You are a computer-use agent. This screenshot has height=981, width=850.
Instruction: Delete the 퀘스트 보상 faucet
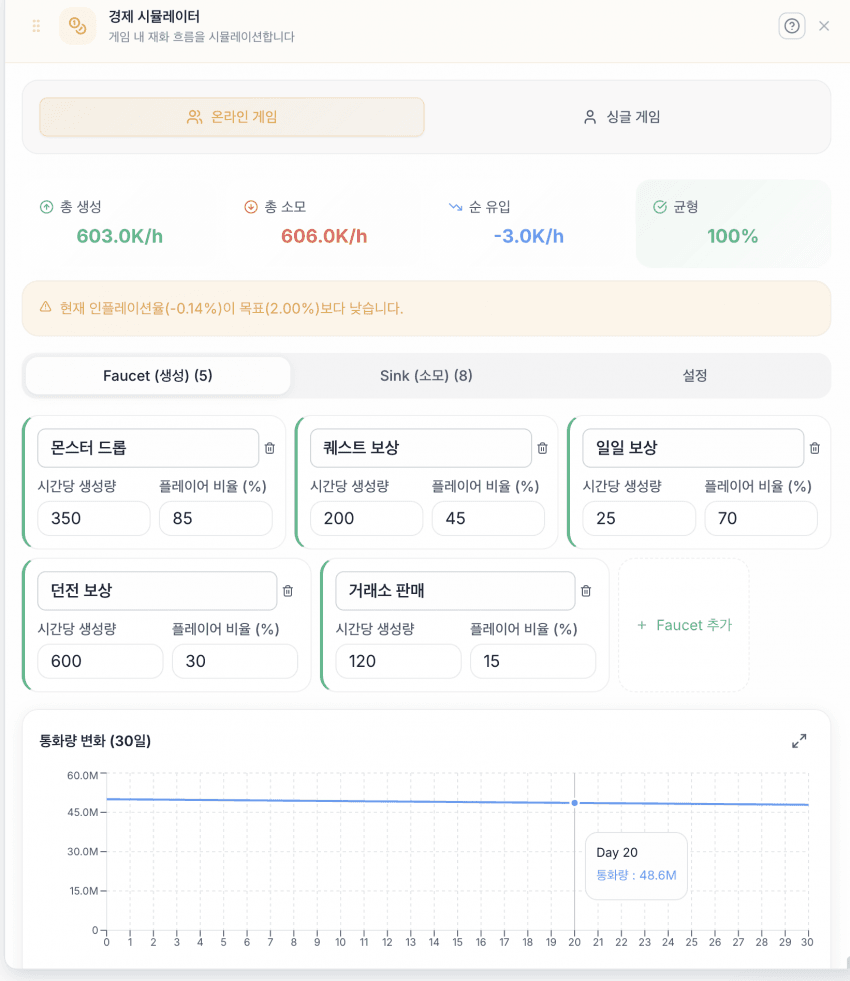(x=542, y=448)
